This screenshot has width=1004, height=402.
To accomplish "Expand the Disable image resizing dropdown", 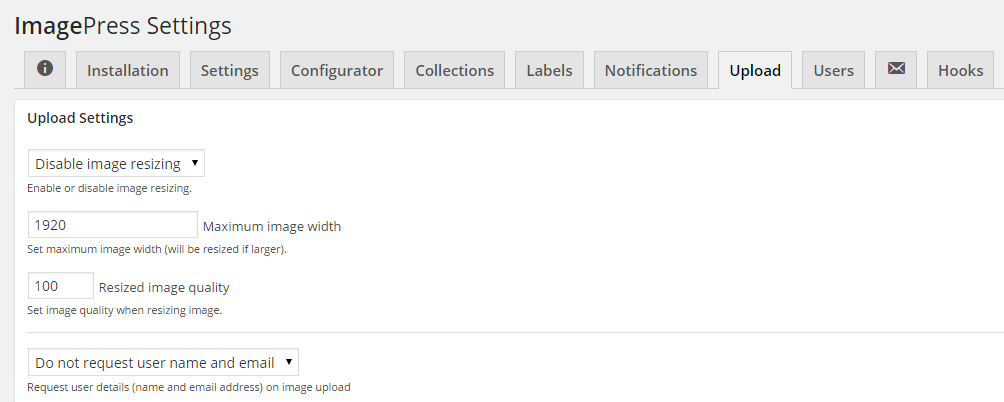I will 117,163.
